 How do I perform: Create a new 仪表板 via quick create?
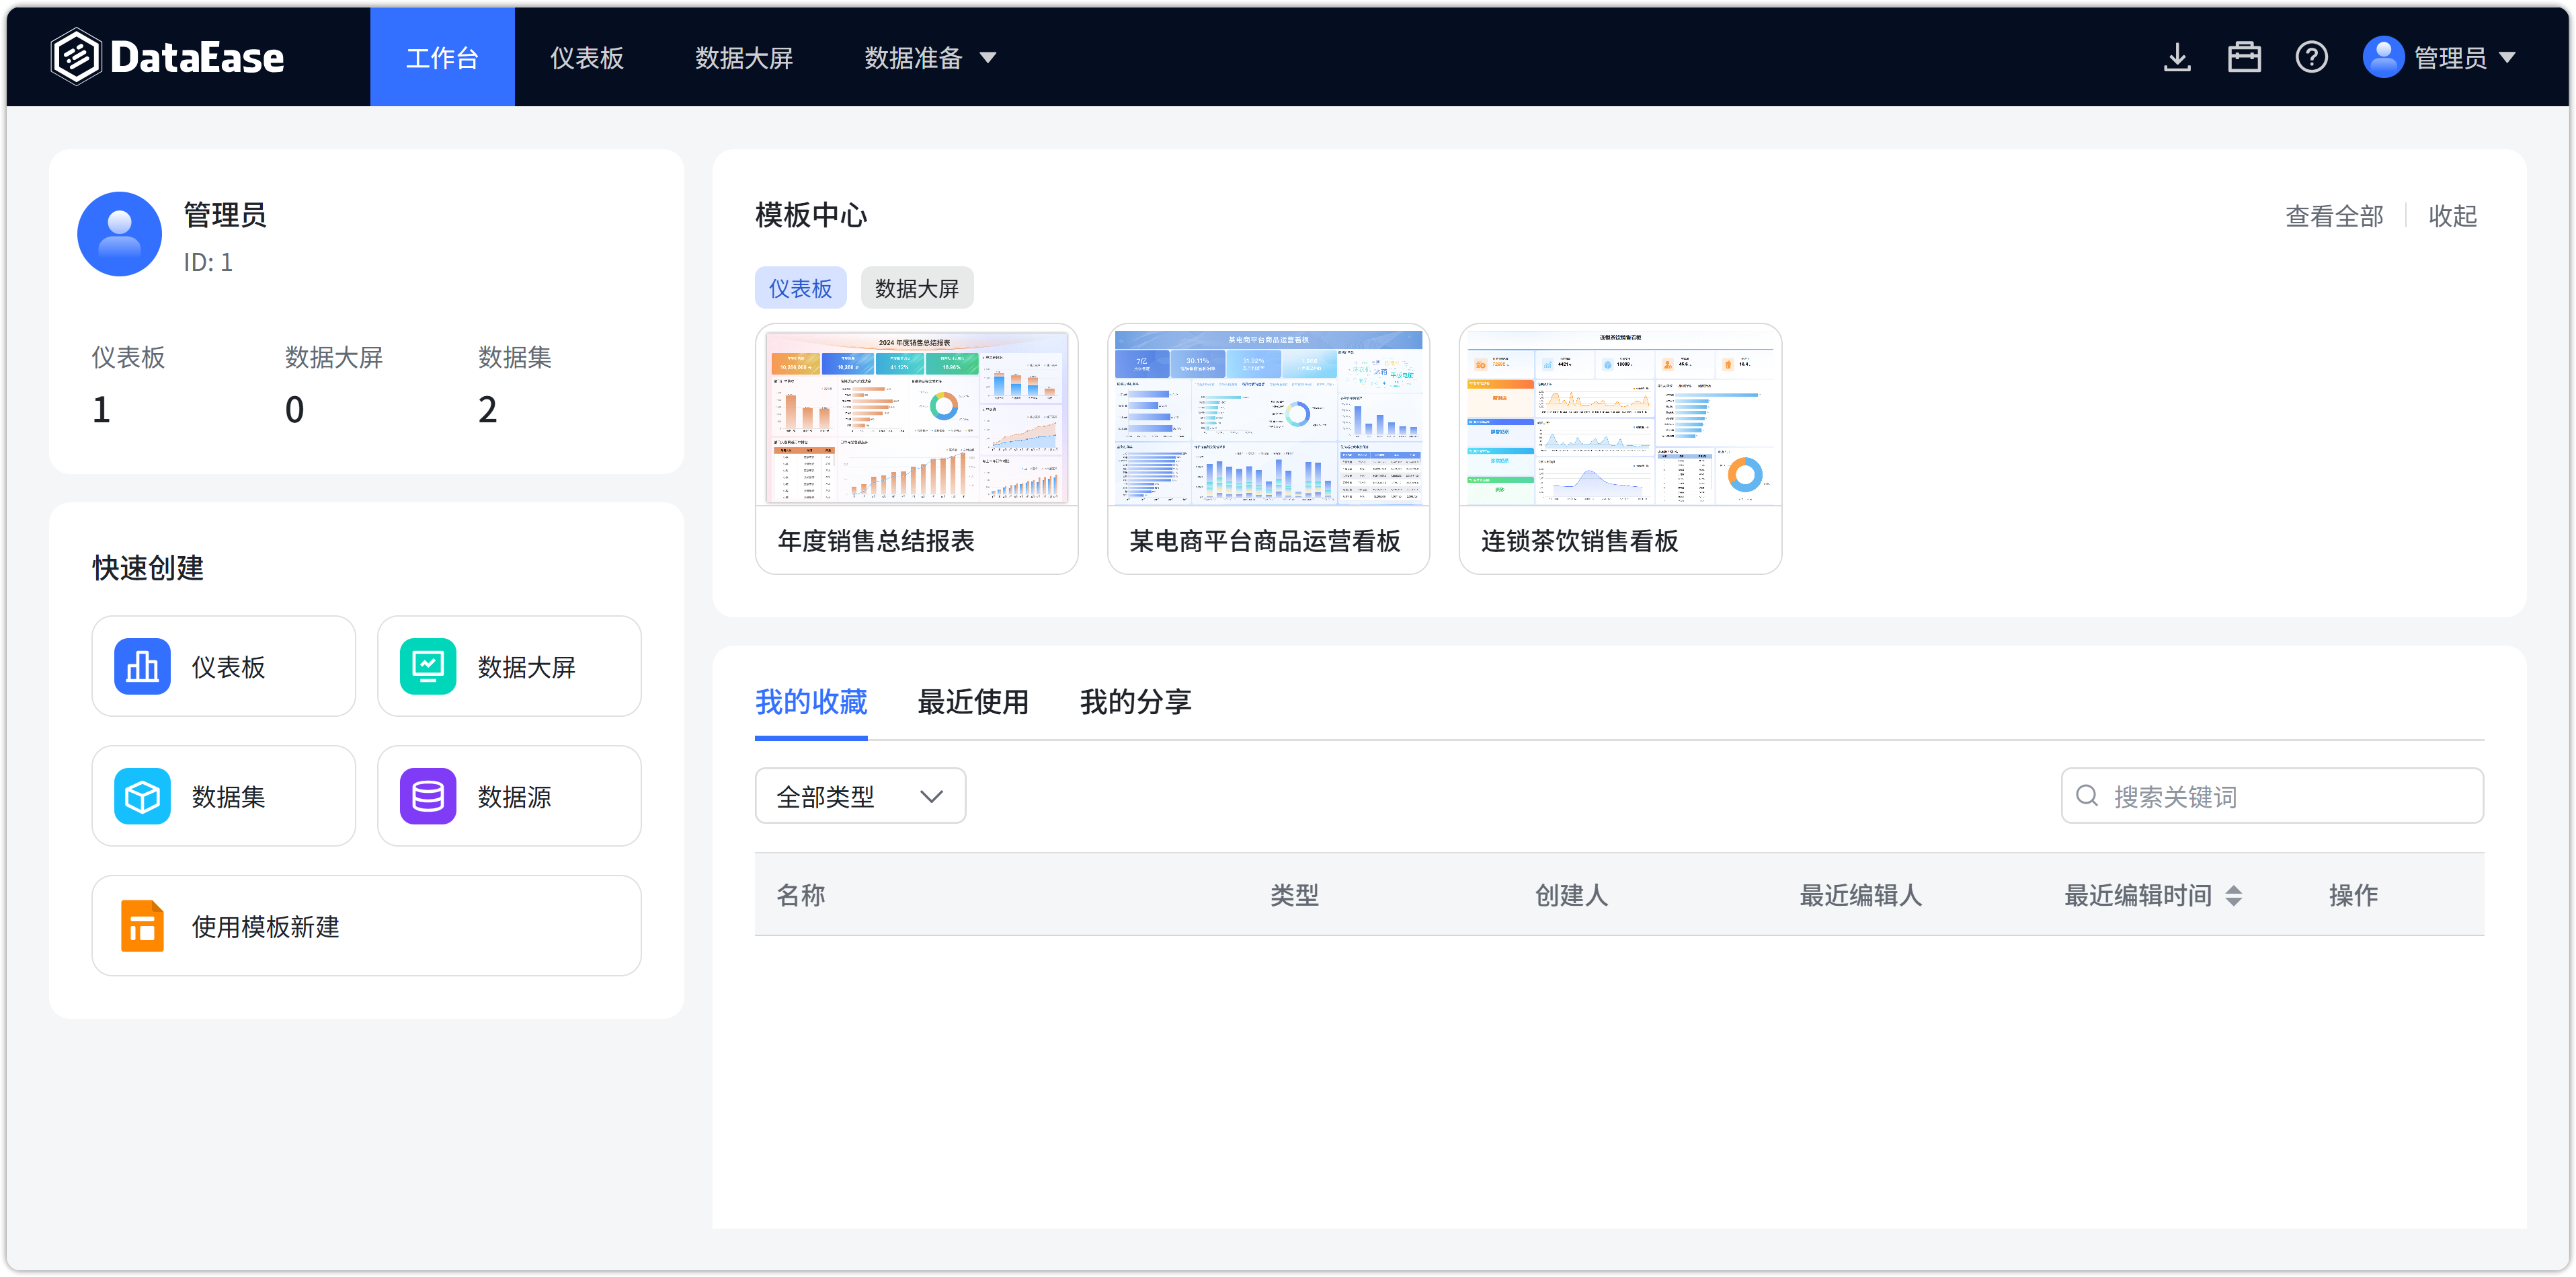[x=224, y=666]
